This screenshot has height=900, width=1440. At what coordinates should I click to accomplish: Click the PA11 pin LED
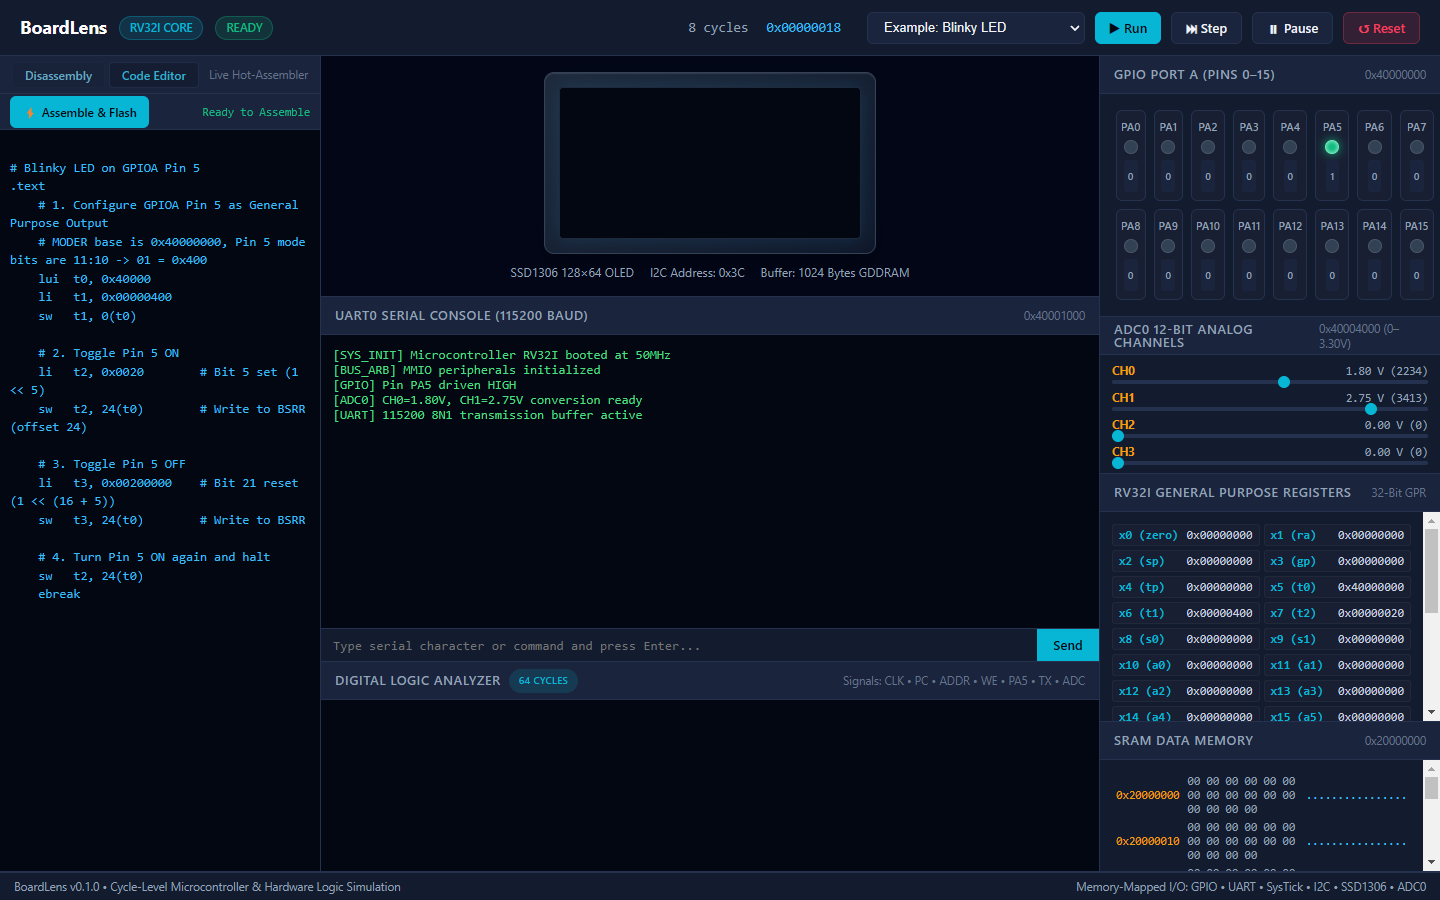click(x=1249, y=246)
